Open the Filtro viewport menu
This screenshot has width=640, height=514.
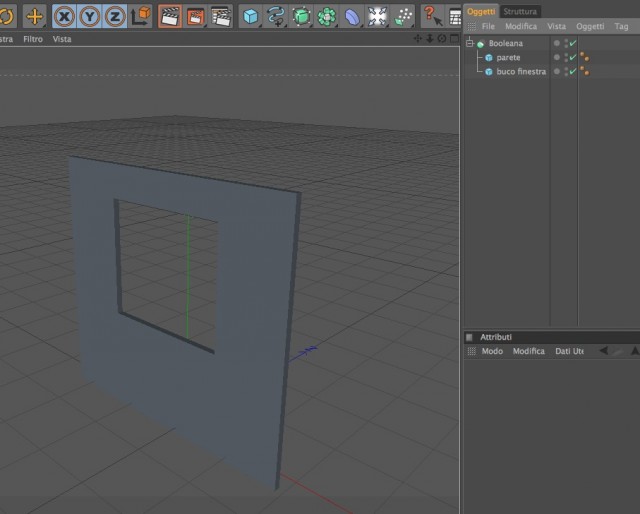33,39
